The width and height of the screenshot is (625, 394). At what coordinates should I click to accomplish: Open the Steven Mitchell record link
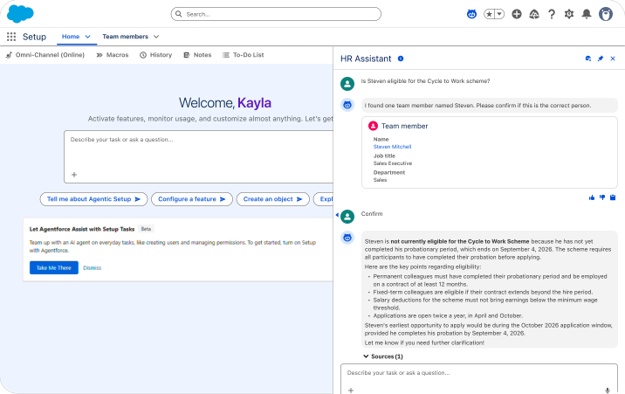[392, 147]
